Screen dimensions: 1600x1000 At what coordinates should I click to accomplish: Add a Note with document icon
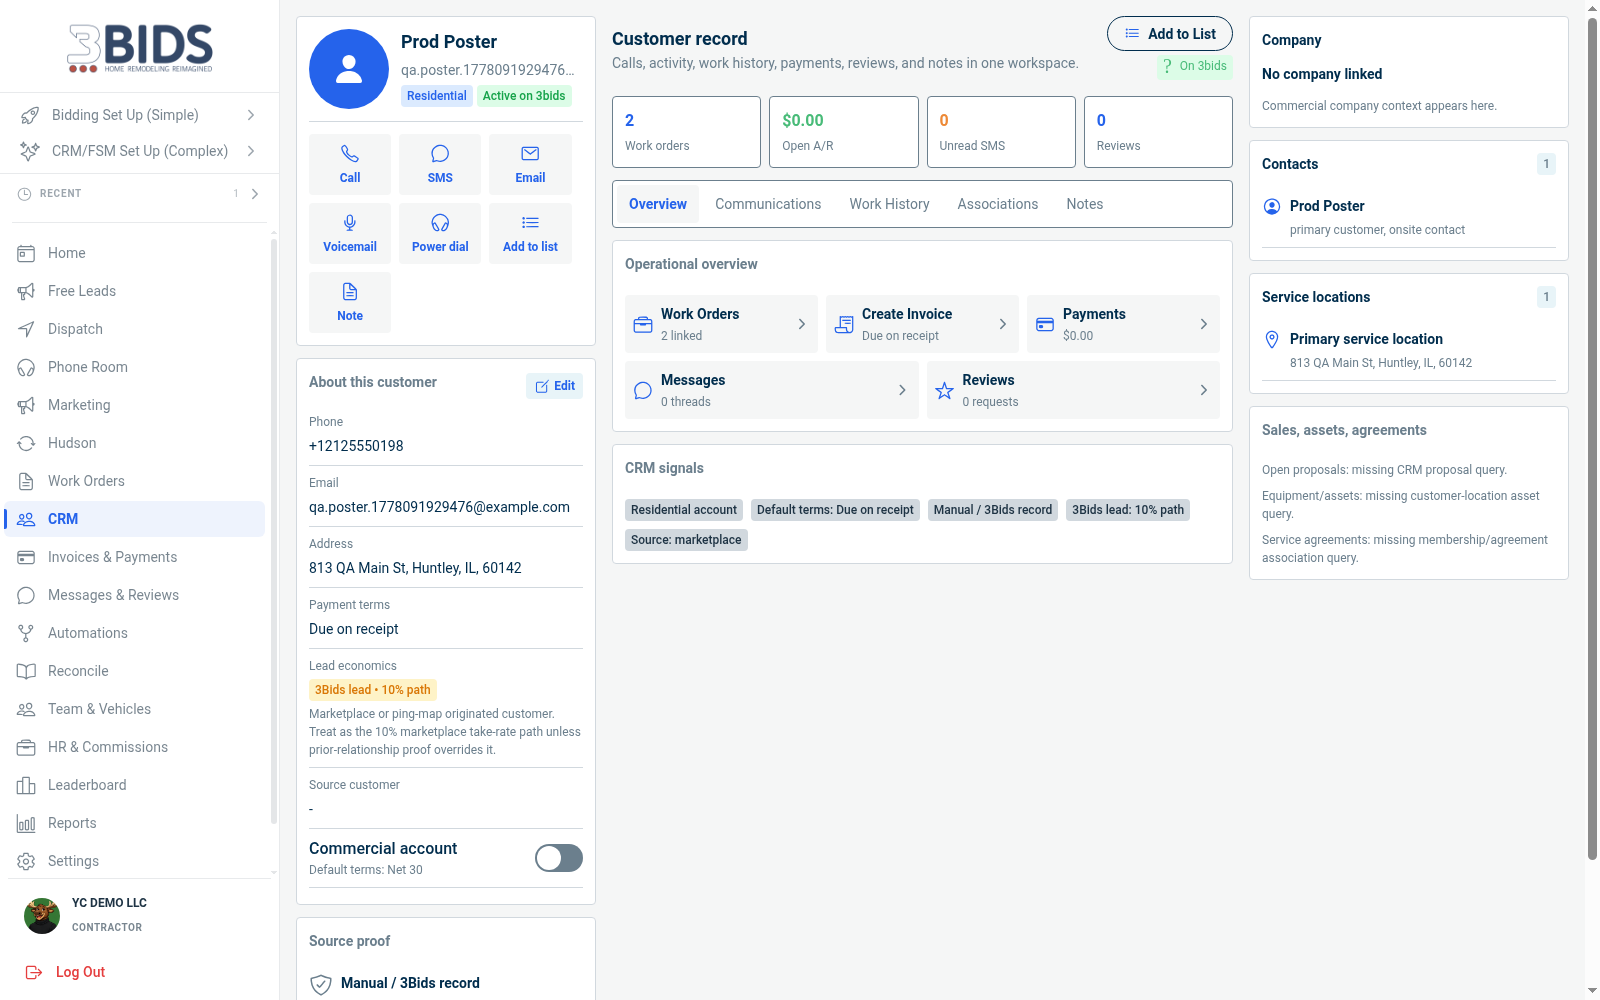350,302
